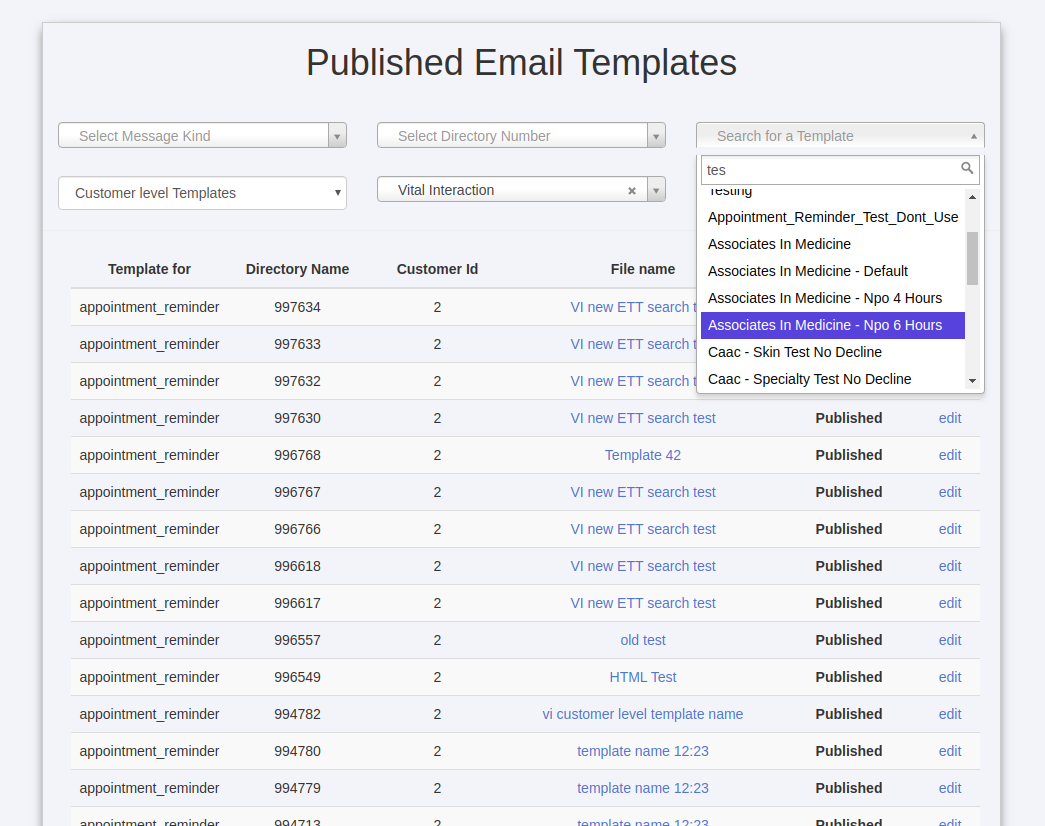
Task: Edit the HTML Test row 996549
Action: [x=950, y=677]
